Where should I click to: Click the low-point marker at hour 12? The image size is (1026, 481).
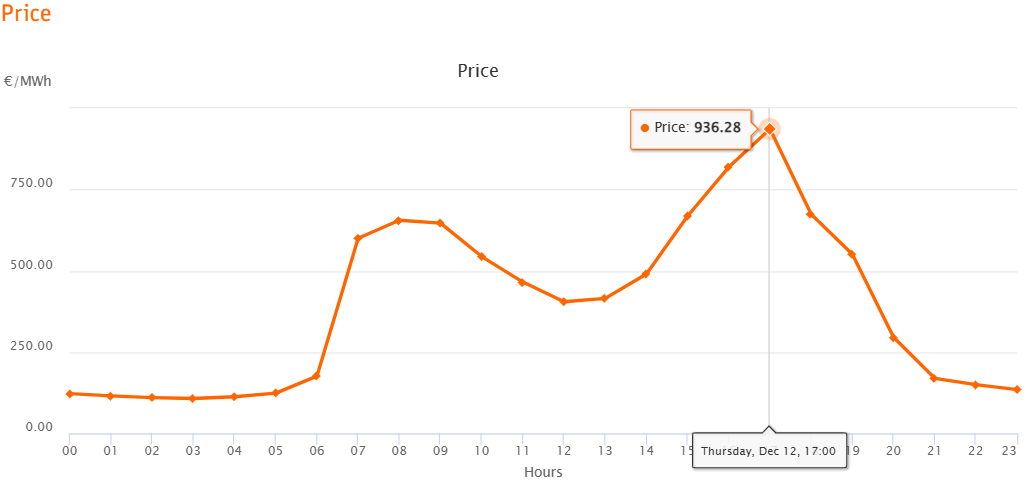(x=563, y=302)
